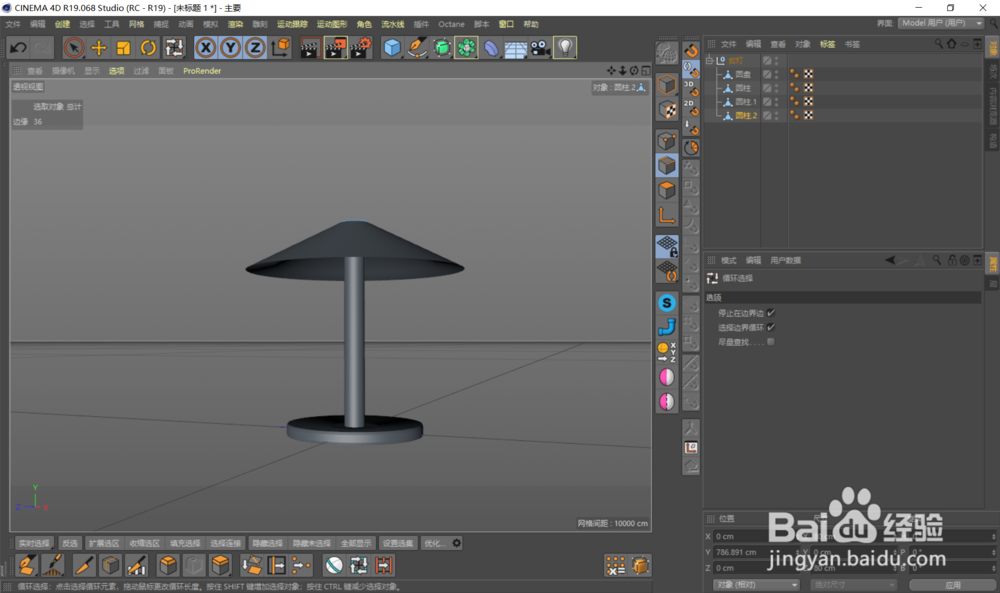
Task: Click 扩展选区 button
Action: pos(104,543)
